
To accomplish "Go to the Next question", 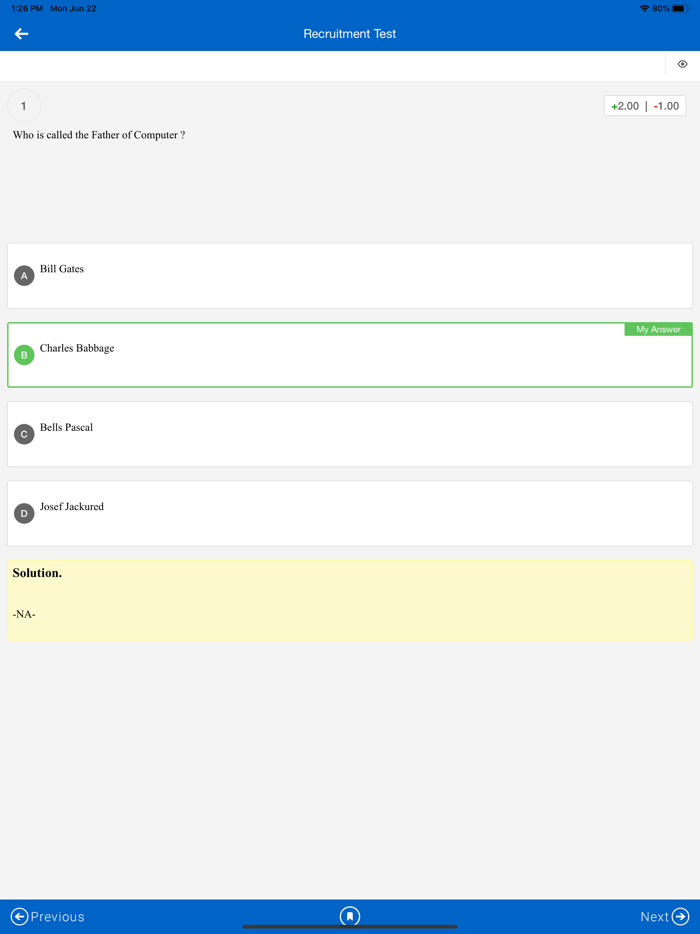I will (665, 916).
